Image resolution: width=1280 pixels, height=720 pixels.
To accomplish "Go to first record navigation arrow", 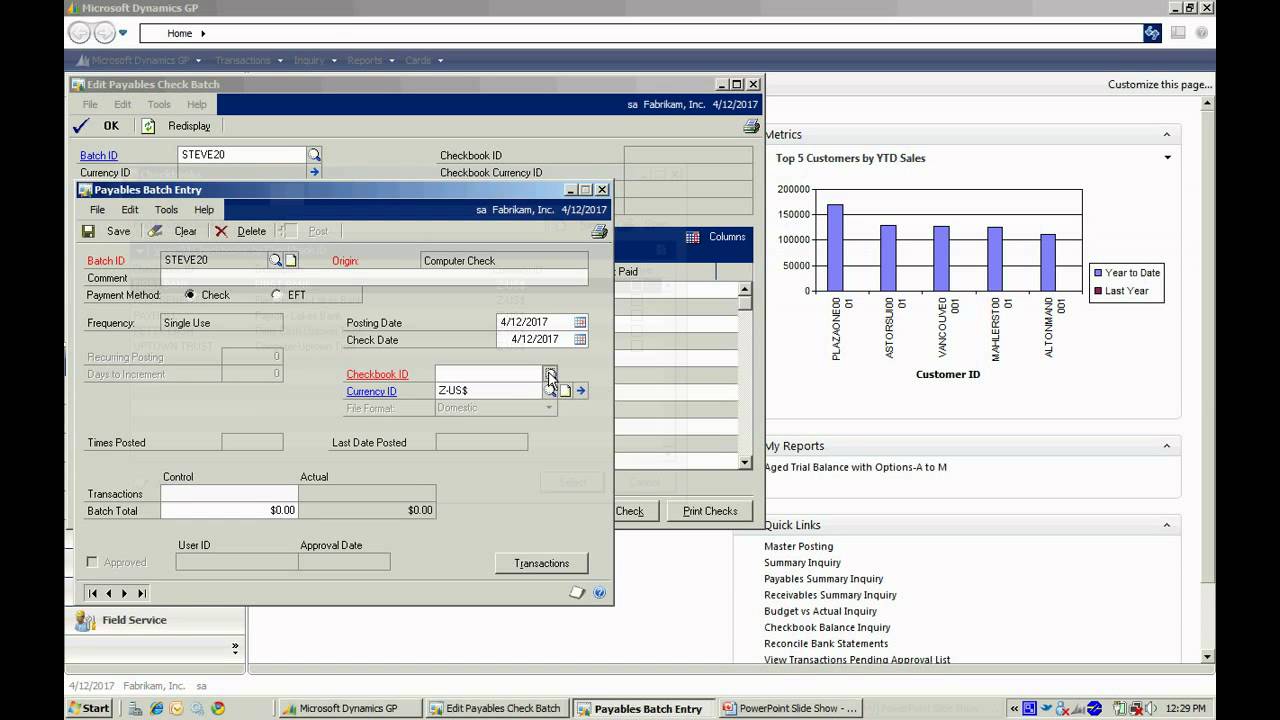I will point(93,593).
